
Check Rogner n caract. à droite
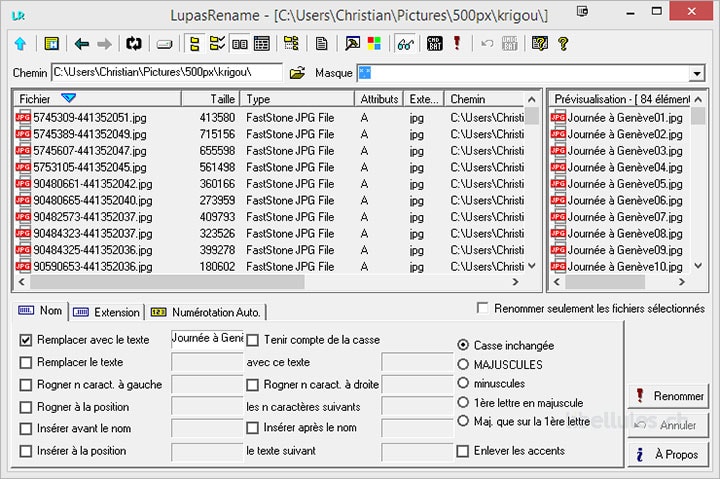coord(253,385)
